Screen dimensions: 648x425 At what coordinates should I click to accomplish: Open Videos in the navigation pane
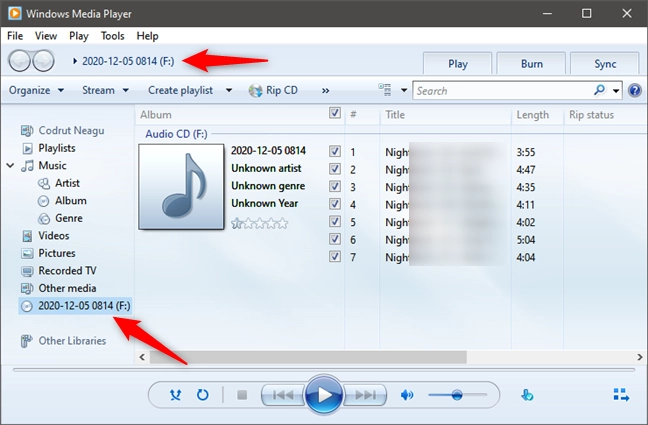tap(45, 236)
